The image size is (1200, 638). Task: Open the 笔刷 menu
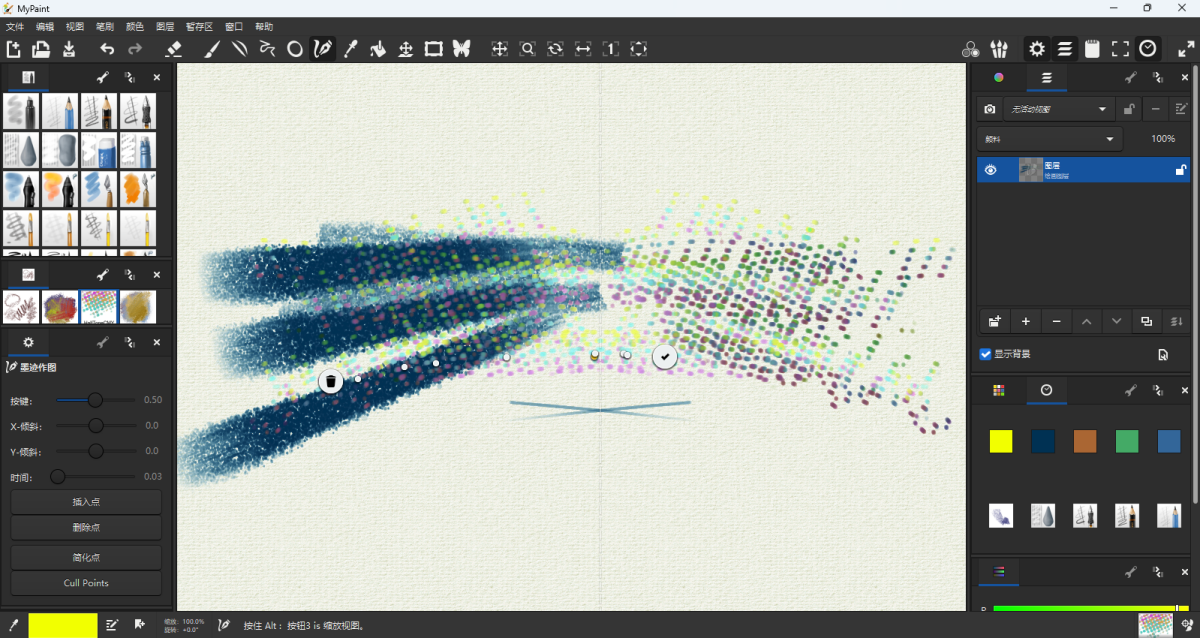coord(104,26)
